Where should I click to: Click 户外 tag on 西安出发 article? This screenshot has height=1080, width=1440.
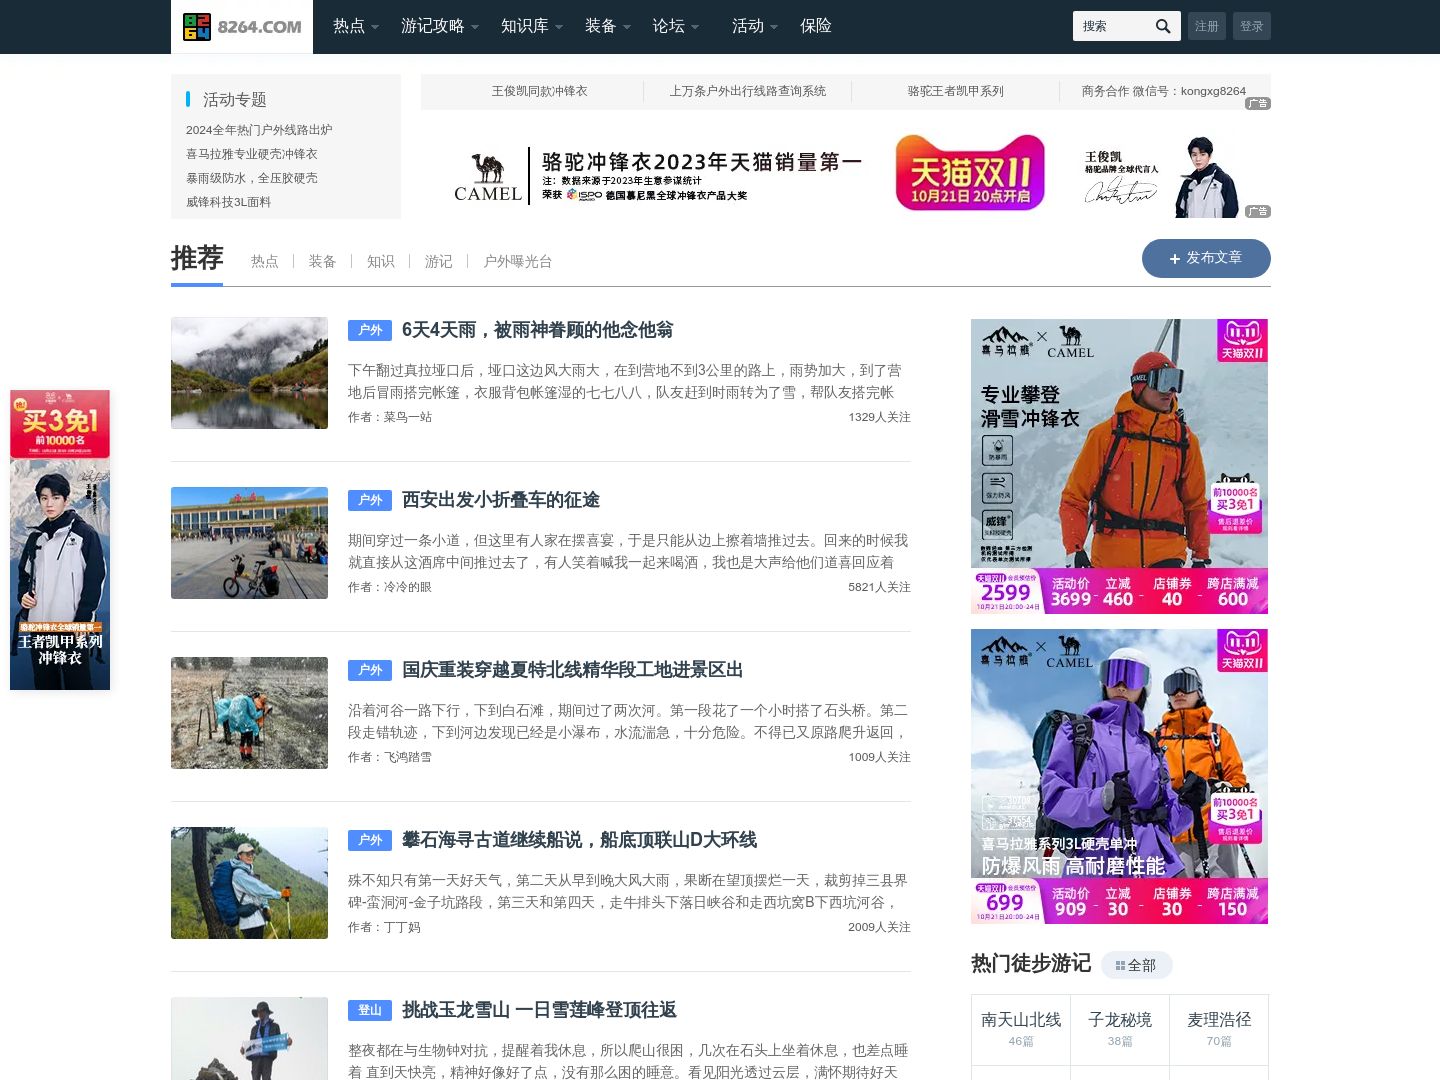[370, 500]
